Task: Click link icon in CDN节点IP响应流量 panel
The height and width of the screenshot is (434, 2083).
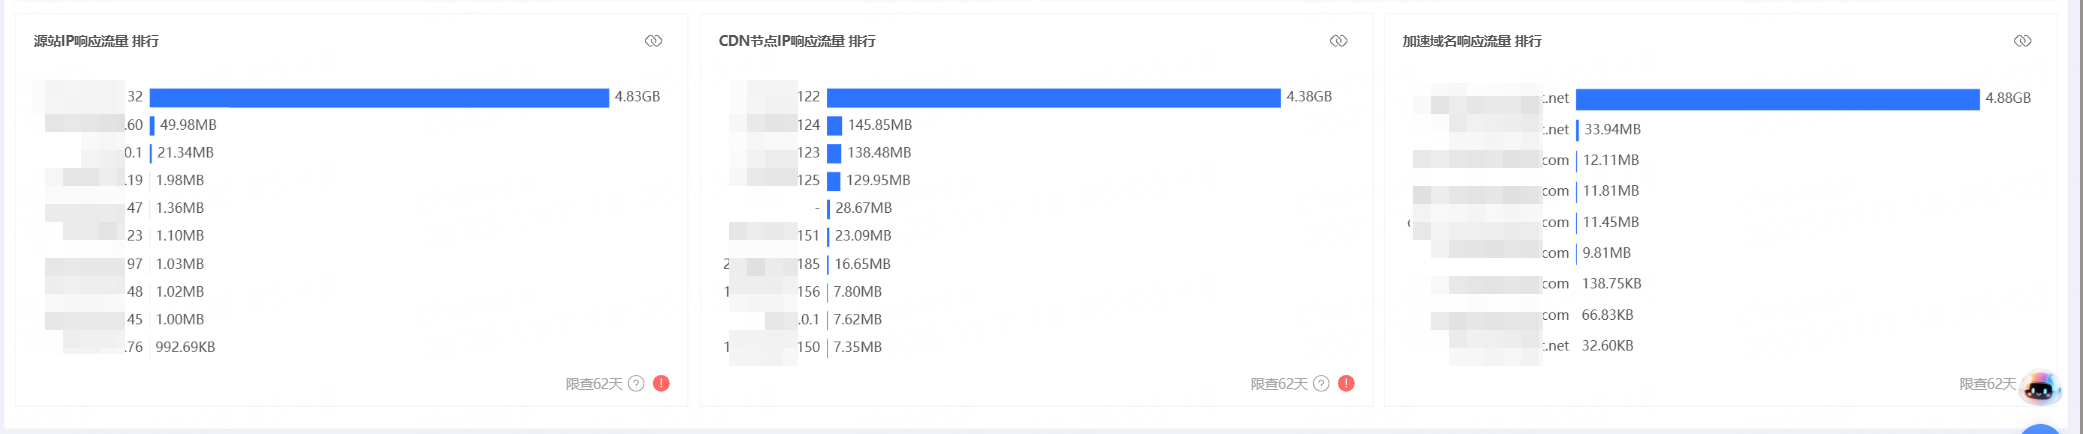Action: pyautogui.click(x=1338, y=41)
